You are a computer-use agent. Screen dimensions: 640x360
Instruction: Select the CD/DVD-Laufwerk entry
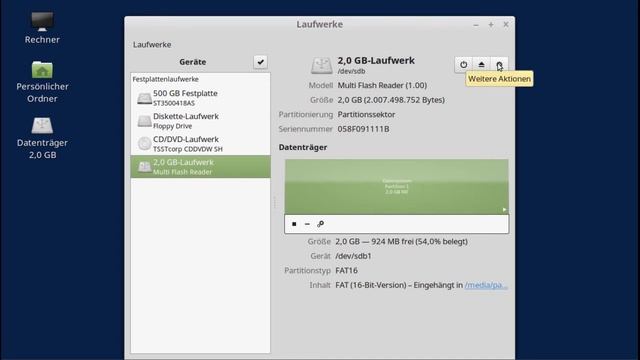200,144
